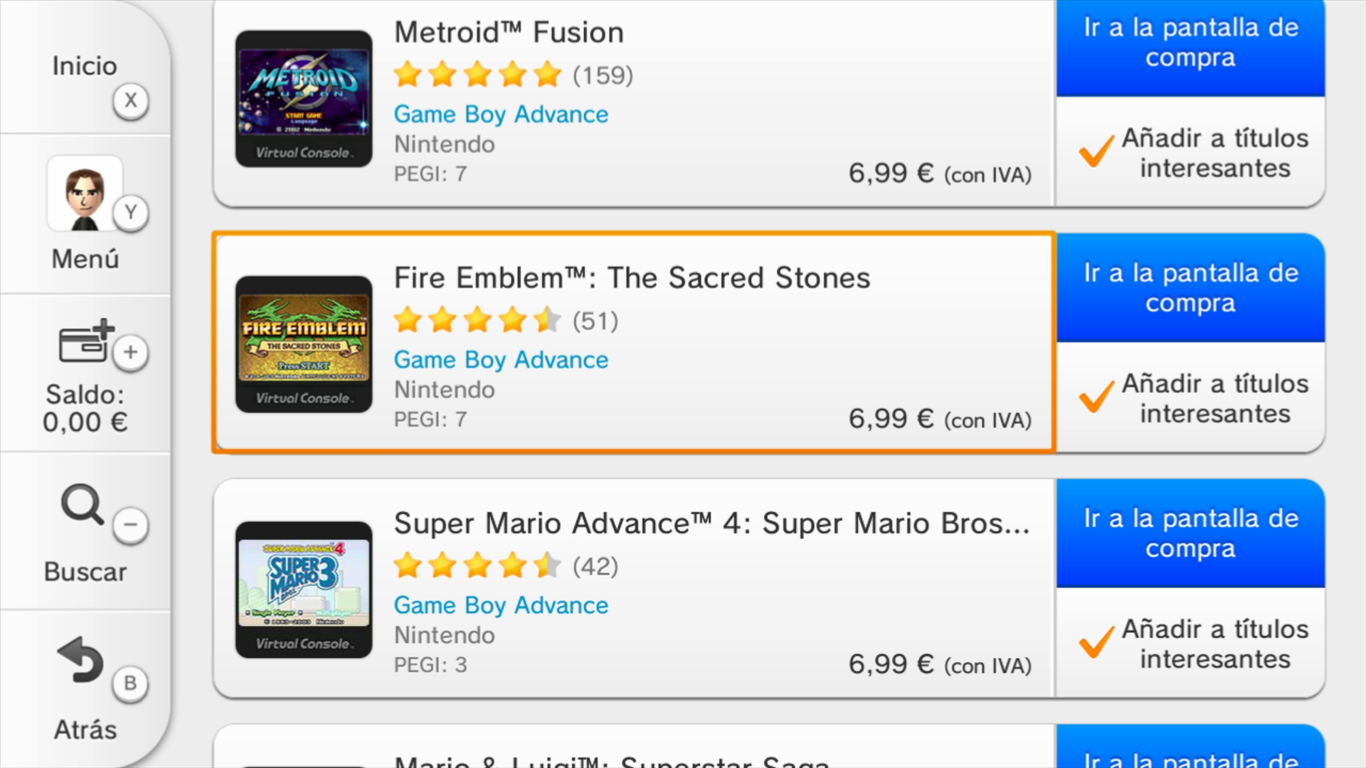Click Metroid Fusion star rating
Screen dimensions: 1366x768
tap(477, 75)
